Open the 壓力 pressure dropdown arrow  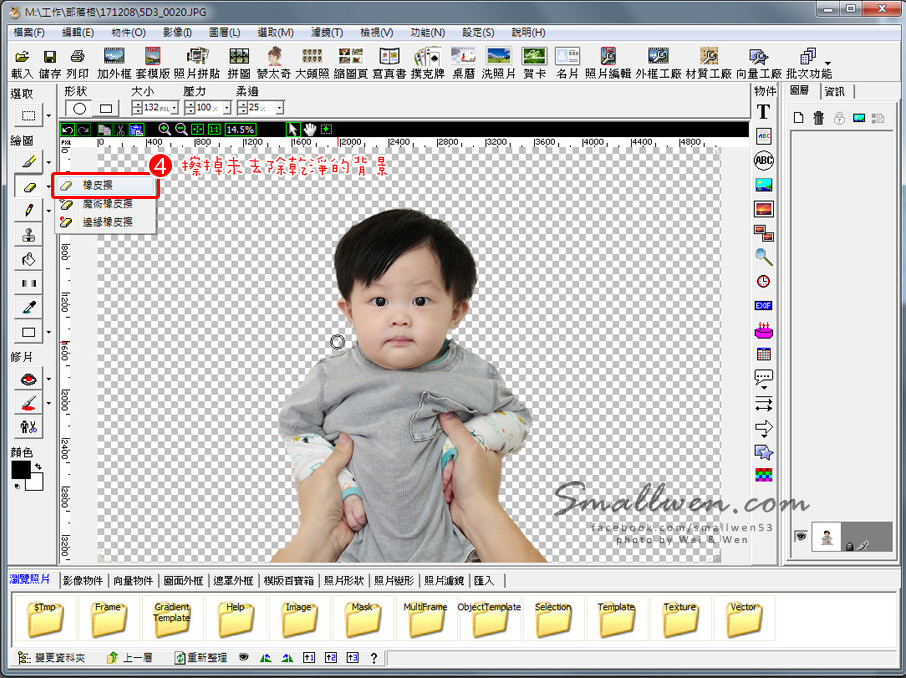[x=227, y=108]
